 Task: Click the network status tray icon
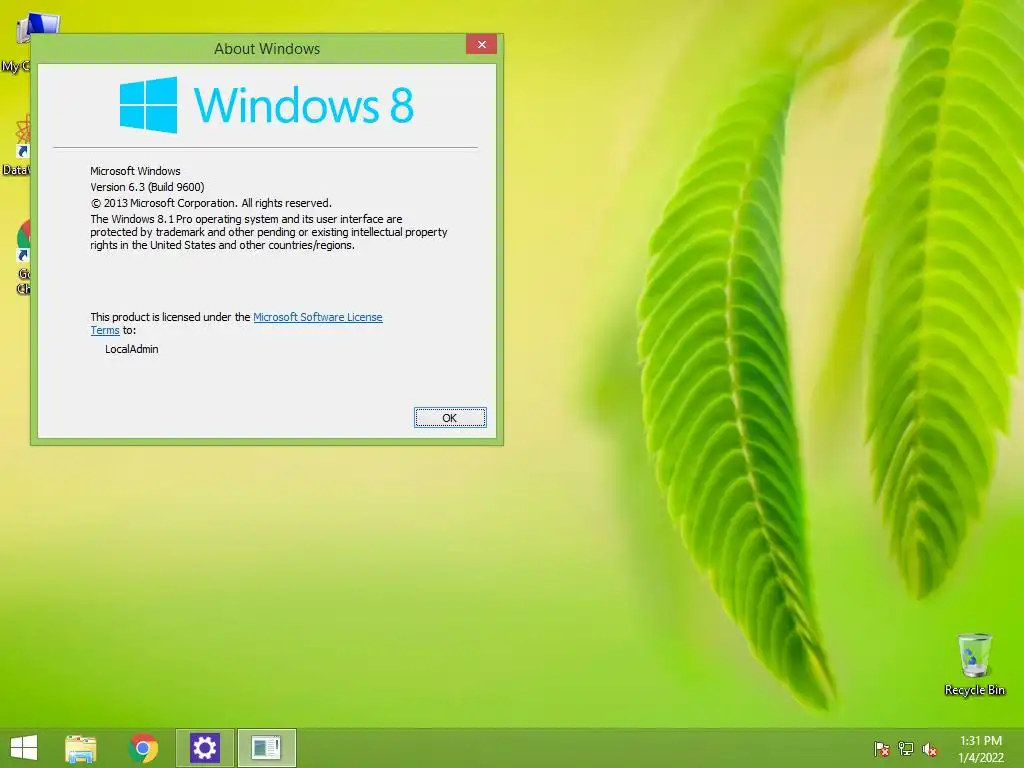point(906,749)
